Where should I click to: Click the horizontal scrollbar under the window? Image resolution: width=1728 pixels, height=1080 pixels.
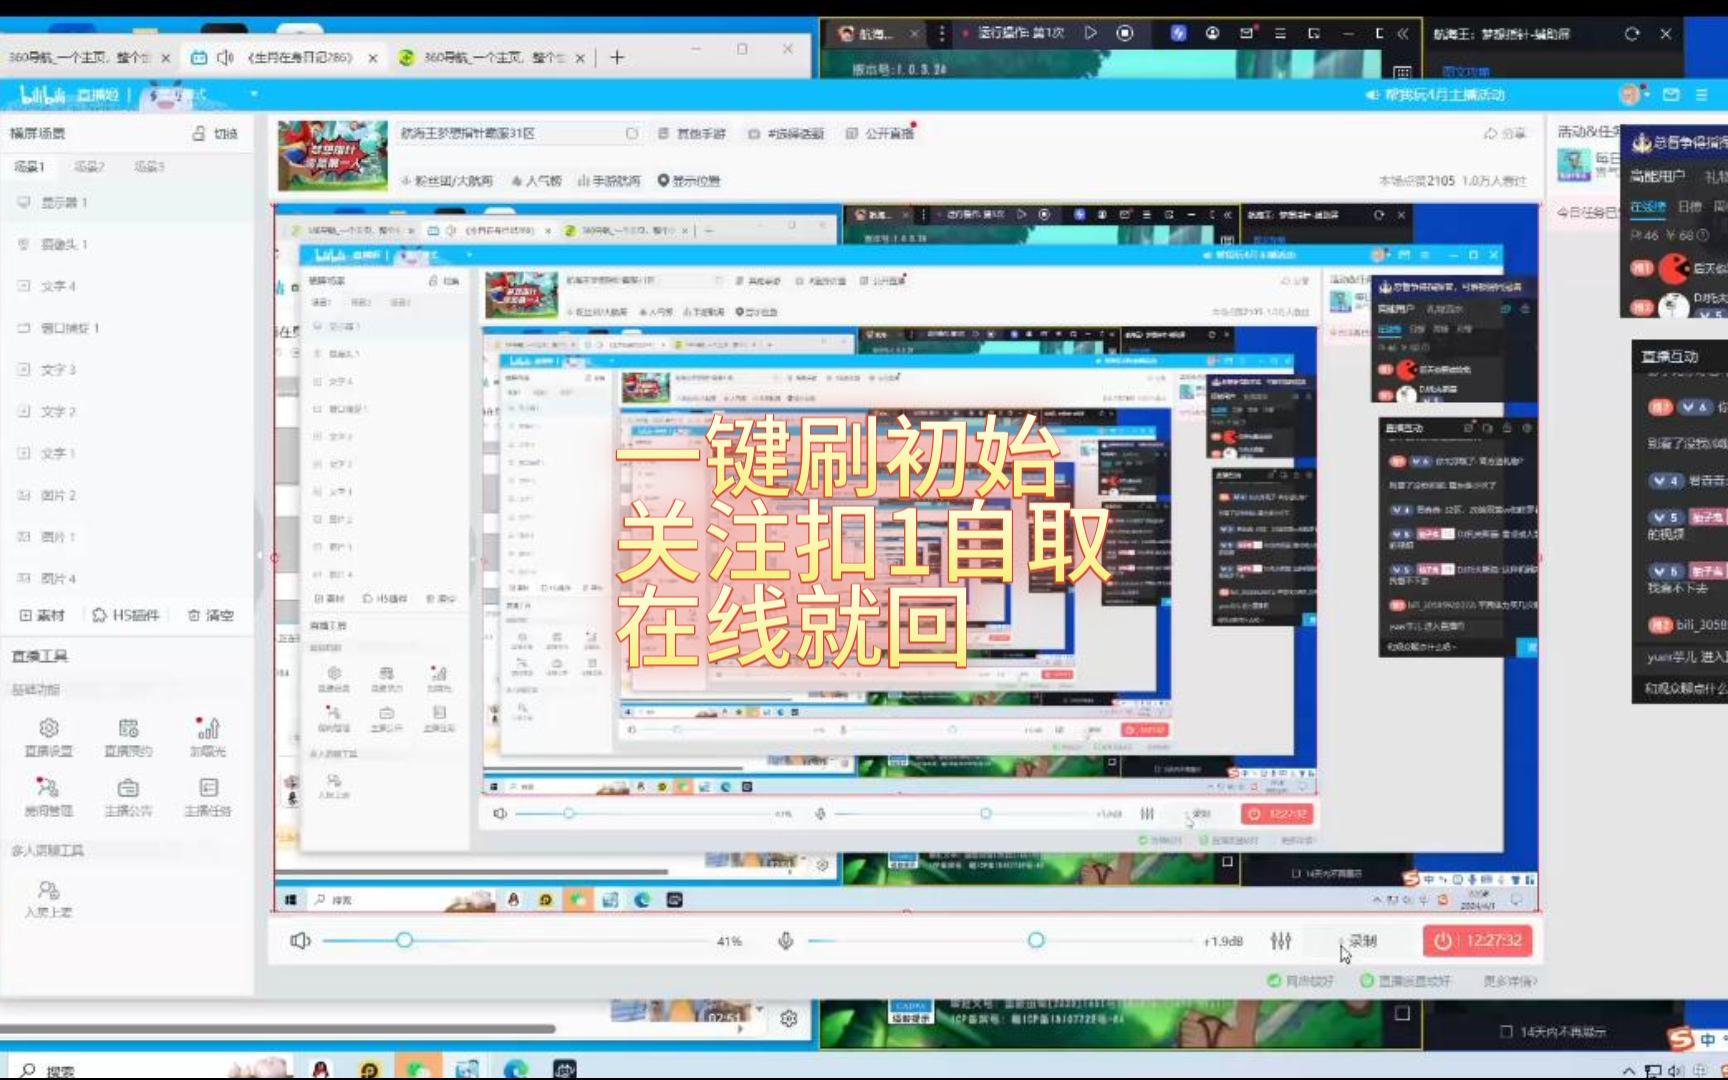pyautogui.click(x=278, y=1028)
